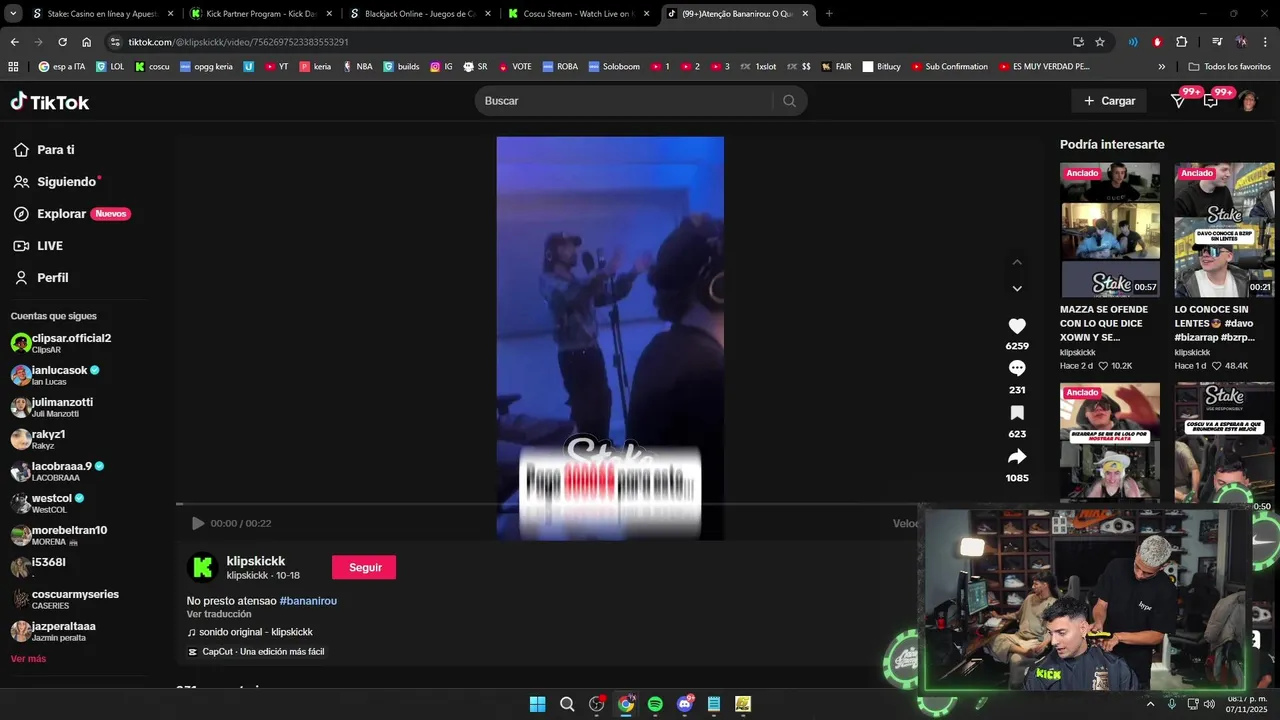
Task: Click the search magnifier icon
Action: click(x=789, y=101)
